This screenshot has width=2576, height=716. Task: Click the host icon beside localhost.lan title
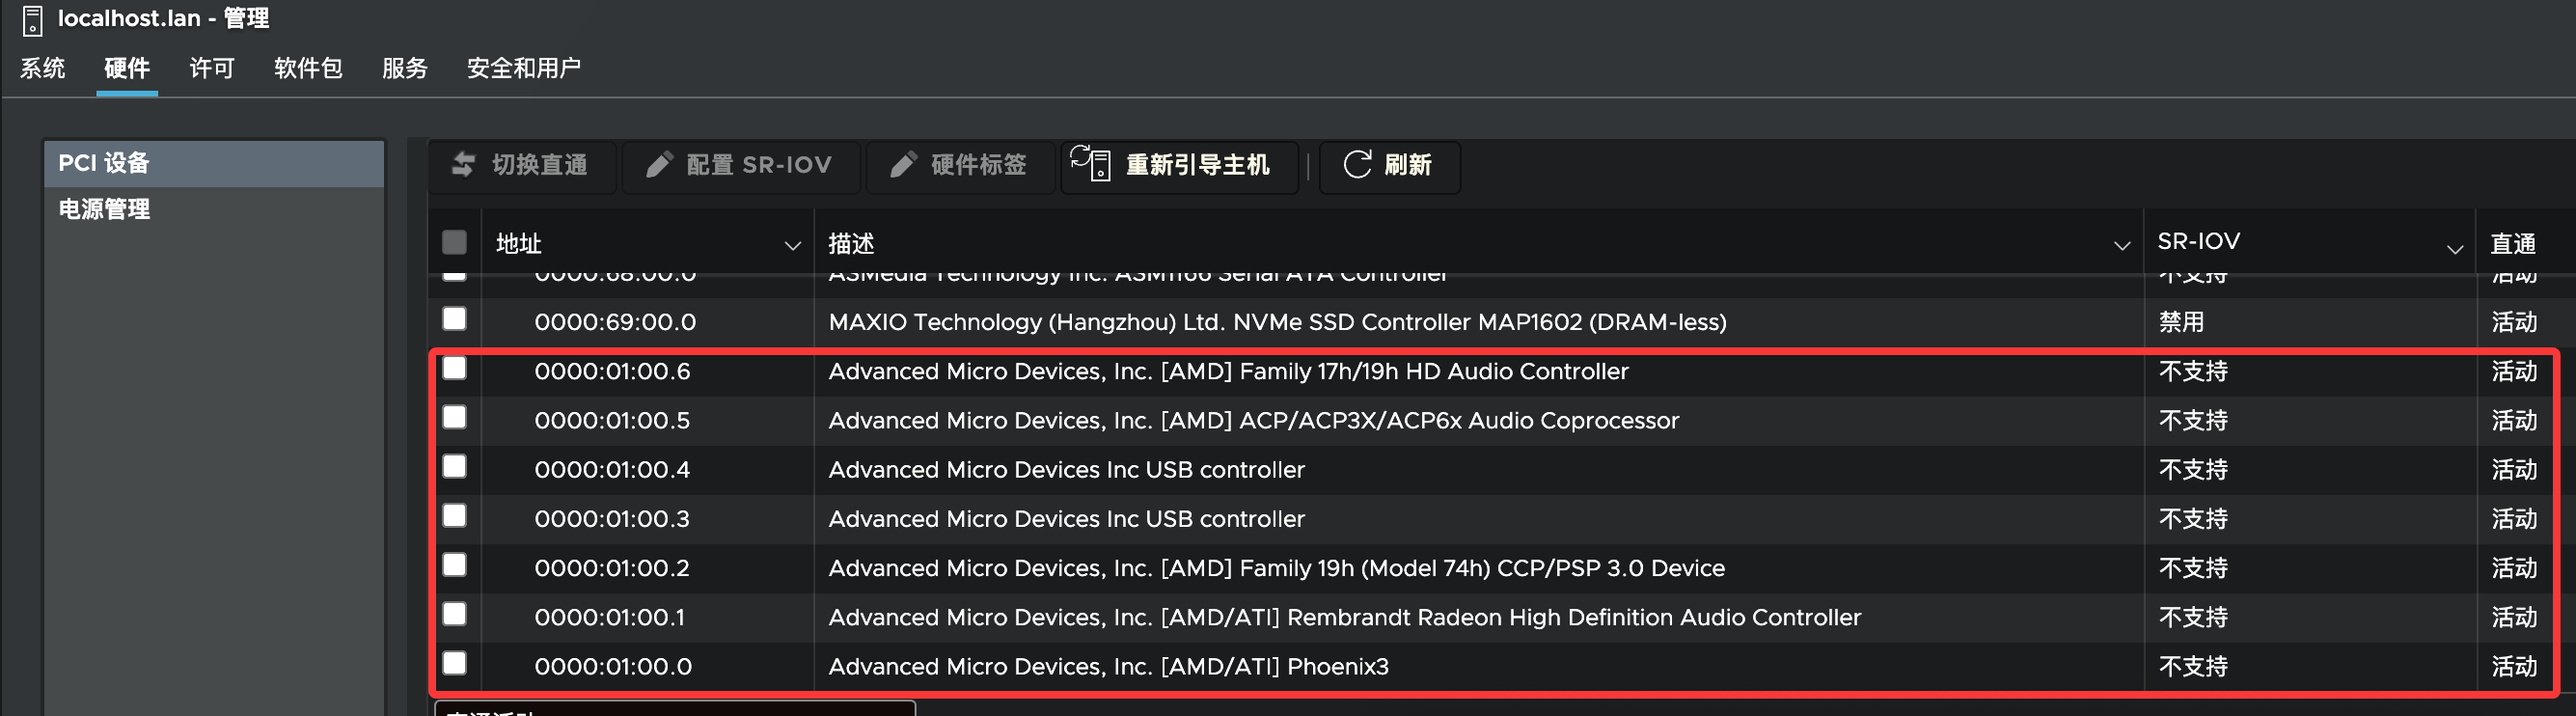coord(32,20)
